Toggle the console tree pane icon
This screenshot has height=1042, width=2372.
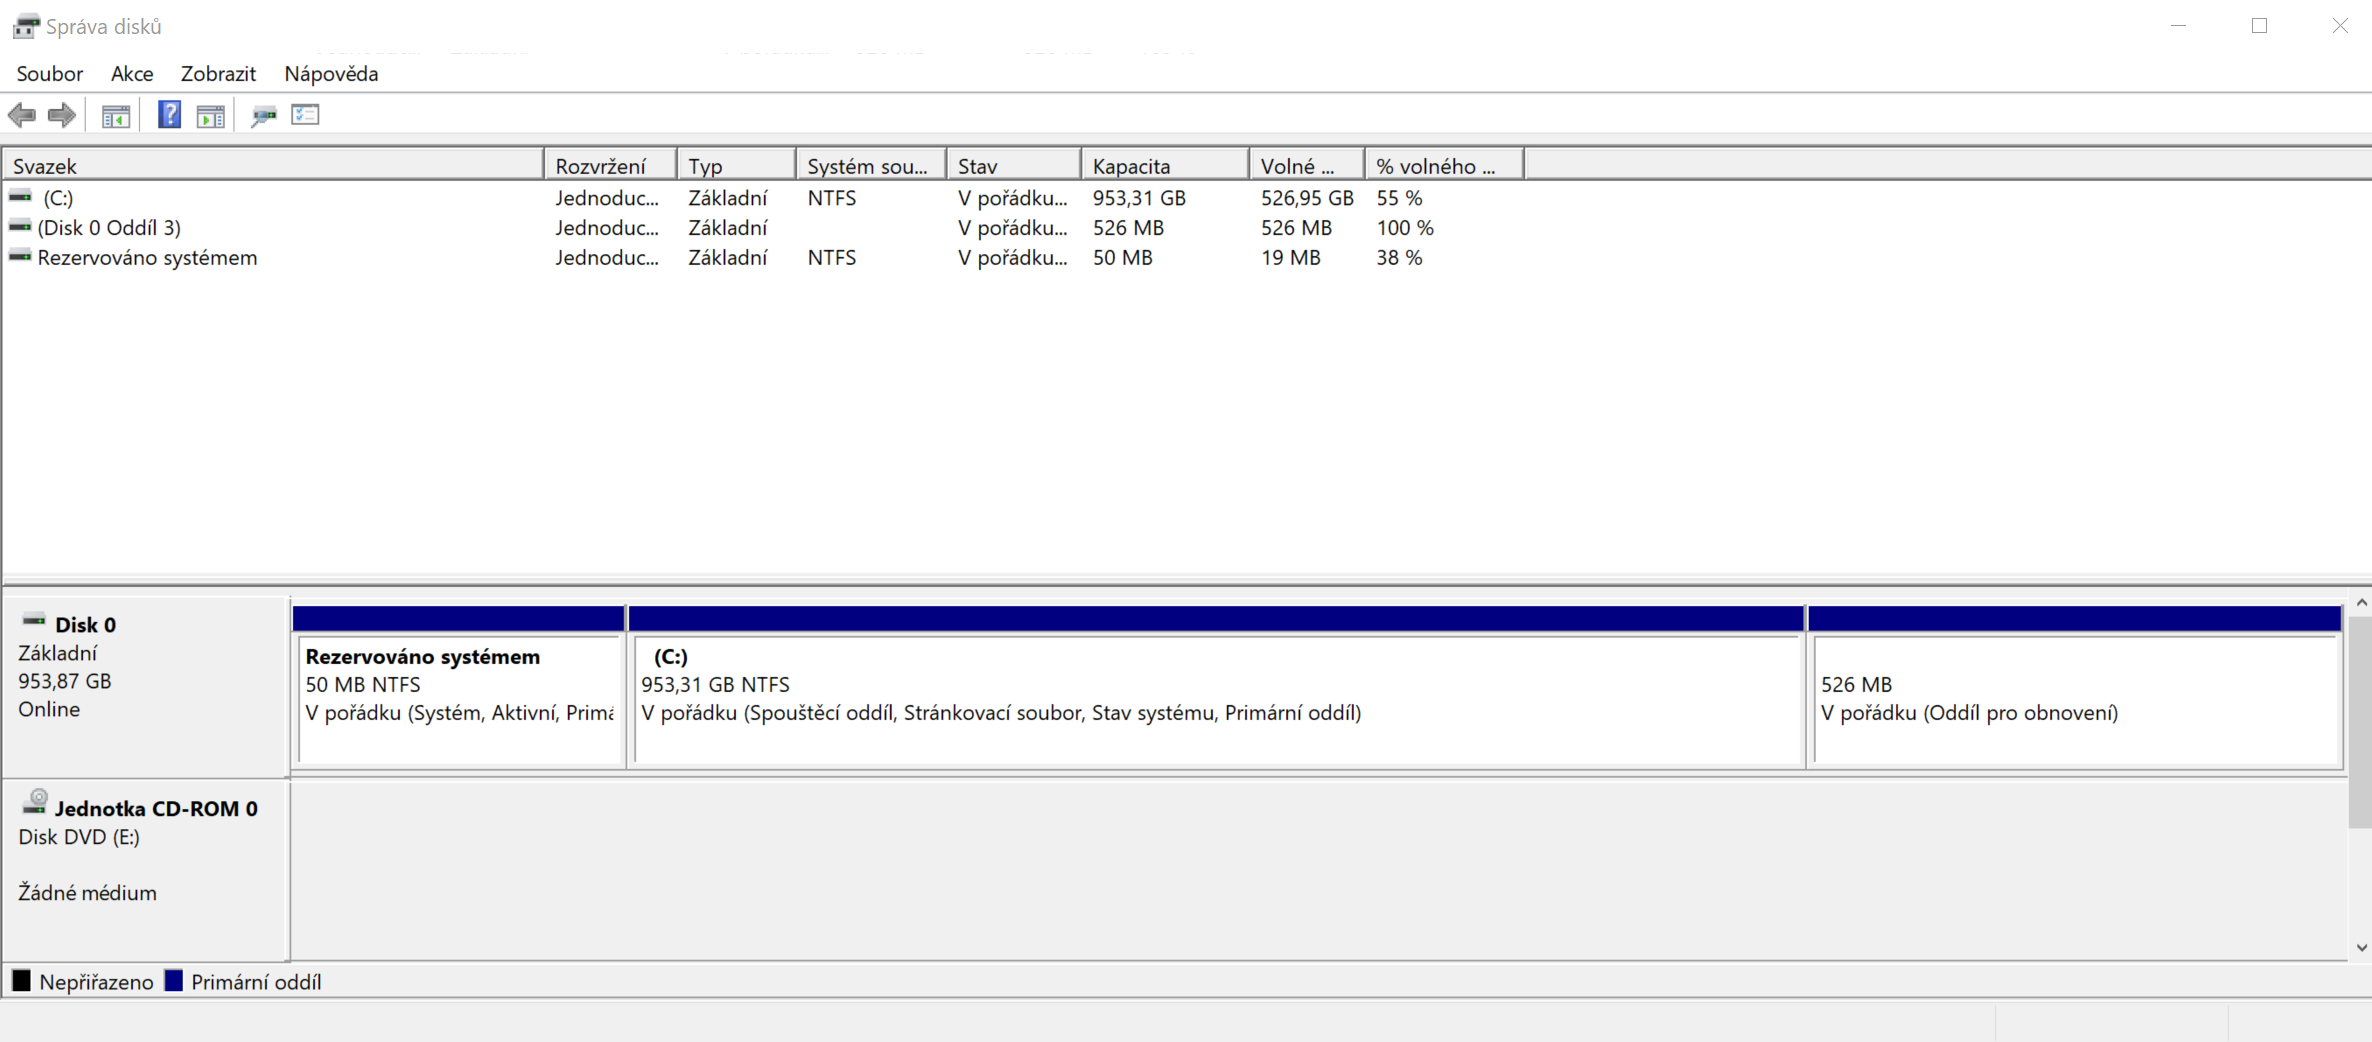116,116
